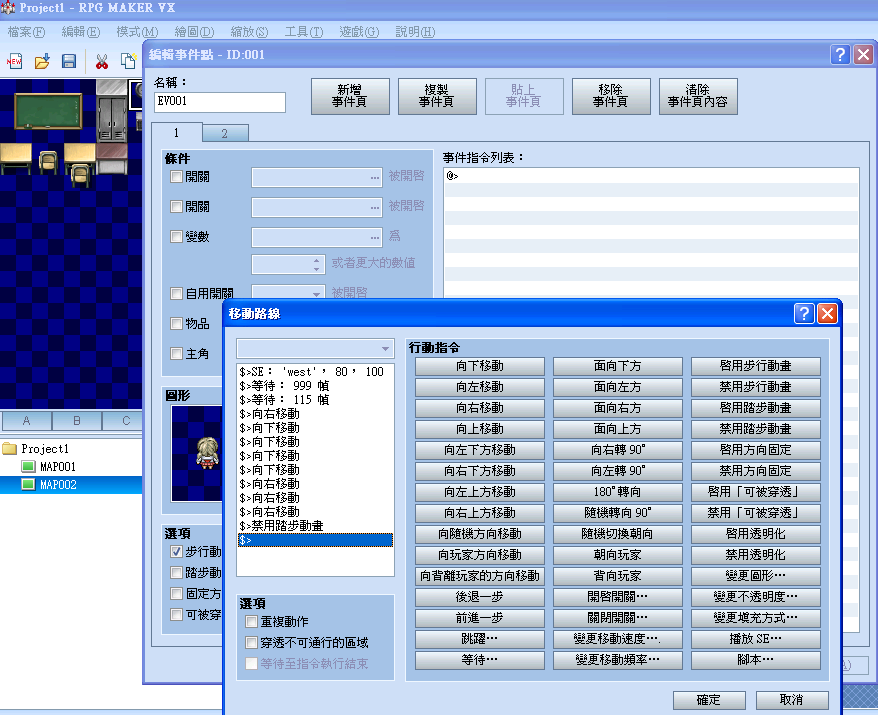Click the event character graphic preview
The image size is (878, 715).
(197, 453)
